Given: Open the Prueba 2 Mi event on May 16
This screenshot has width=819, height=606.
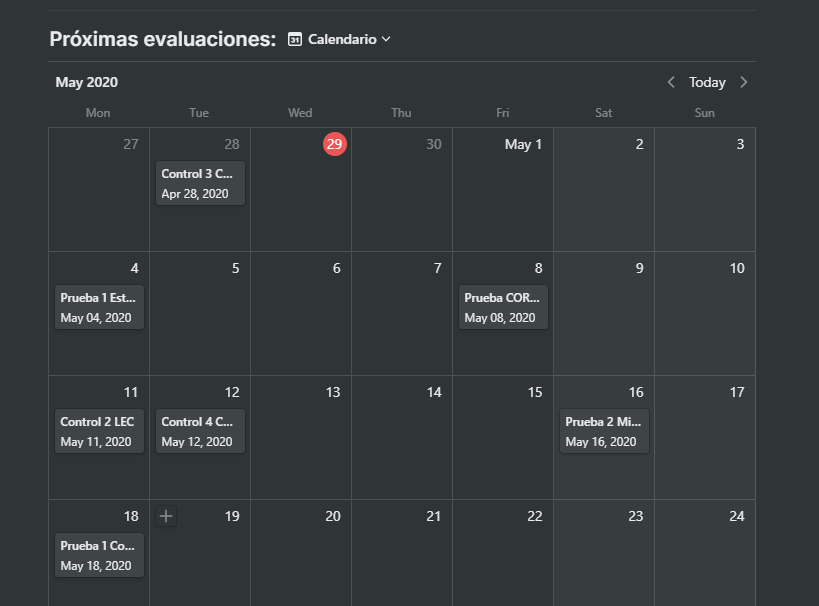Looking at the screenshot, I should tap(604, 431).
